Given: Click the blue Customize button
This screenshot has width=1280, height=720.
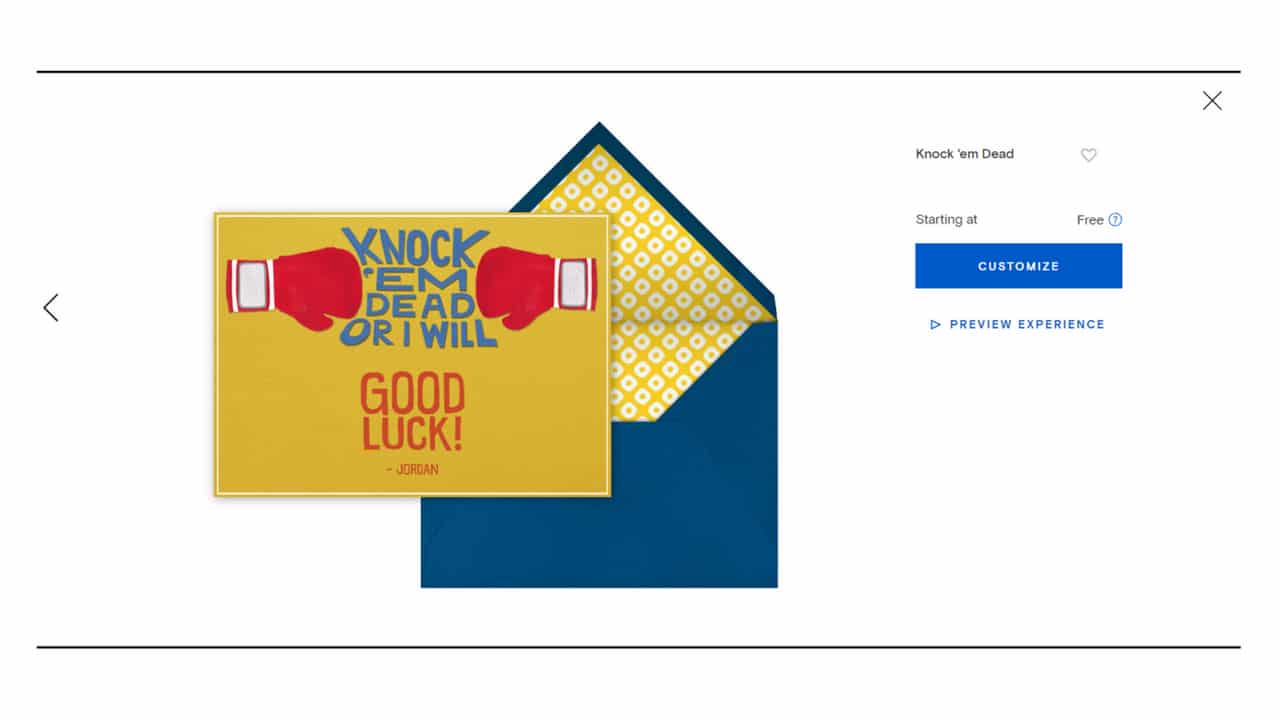Looking at the screenshot, I should [x=1018, y=266].
